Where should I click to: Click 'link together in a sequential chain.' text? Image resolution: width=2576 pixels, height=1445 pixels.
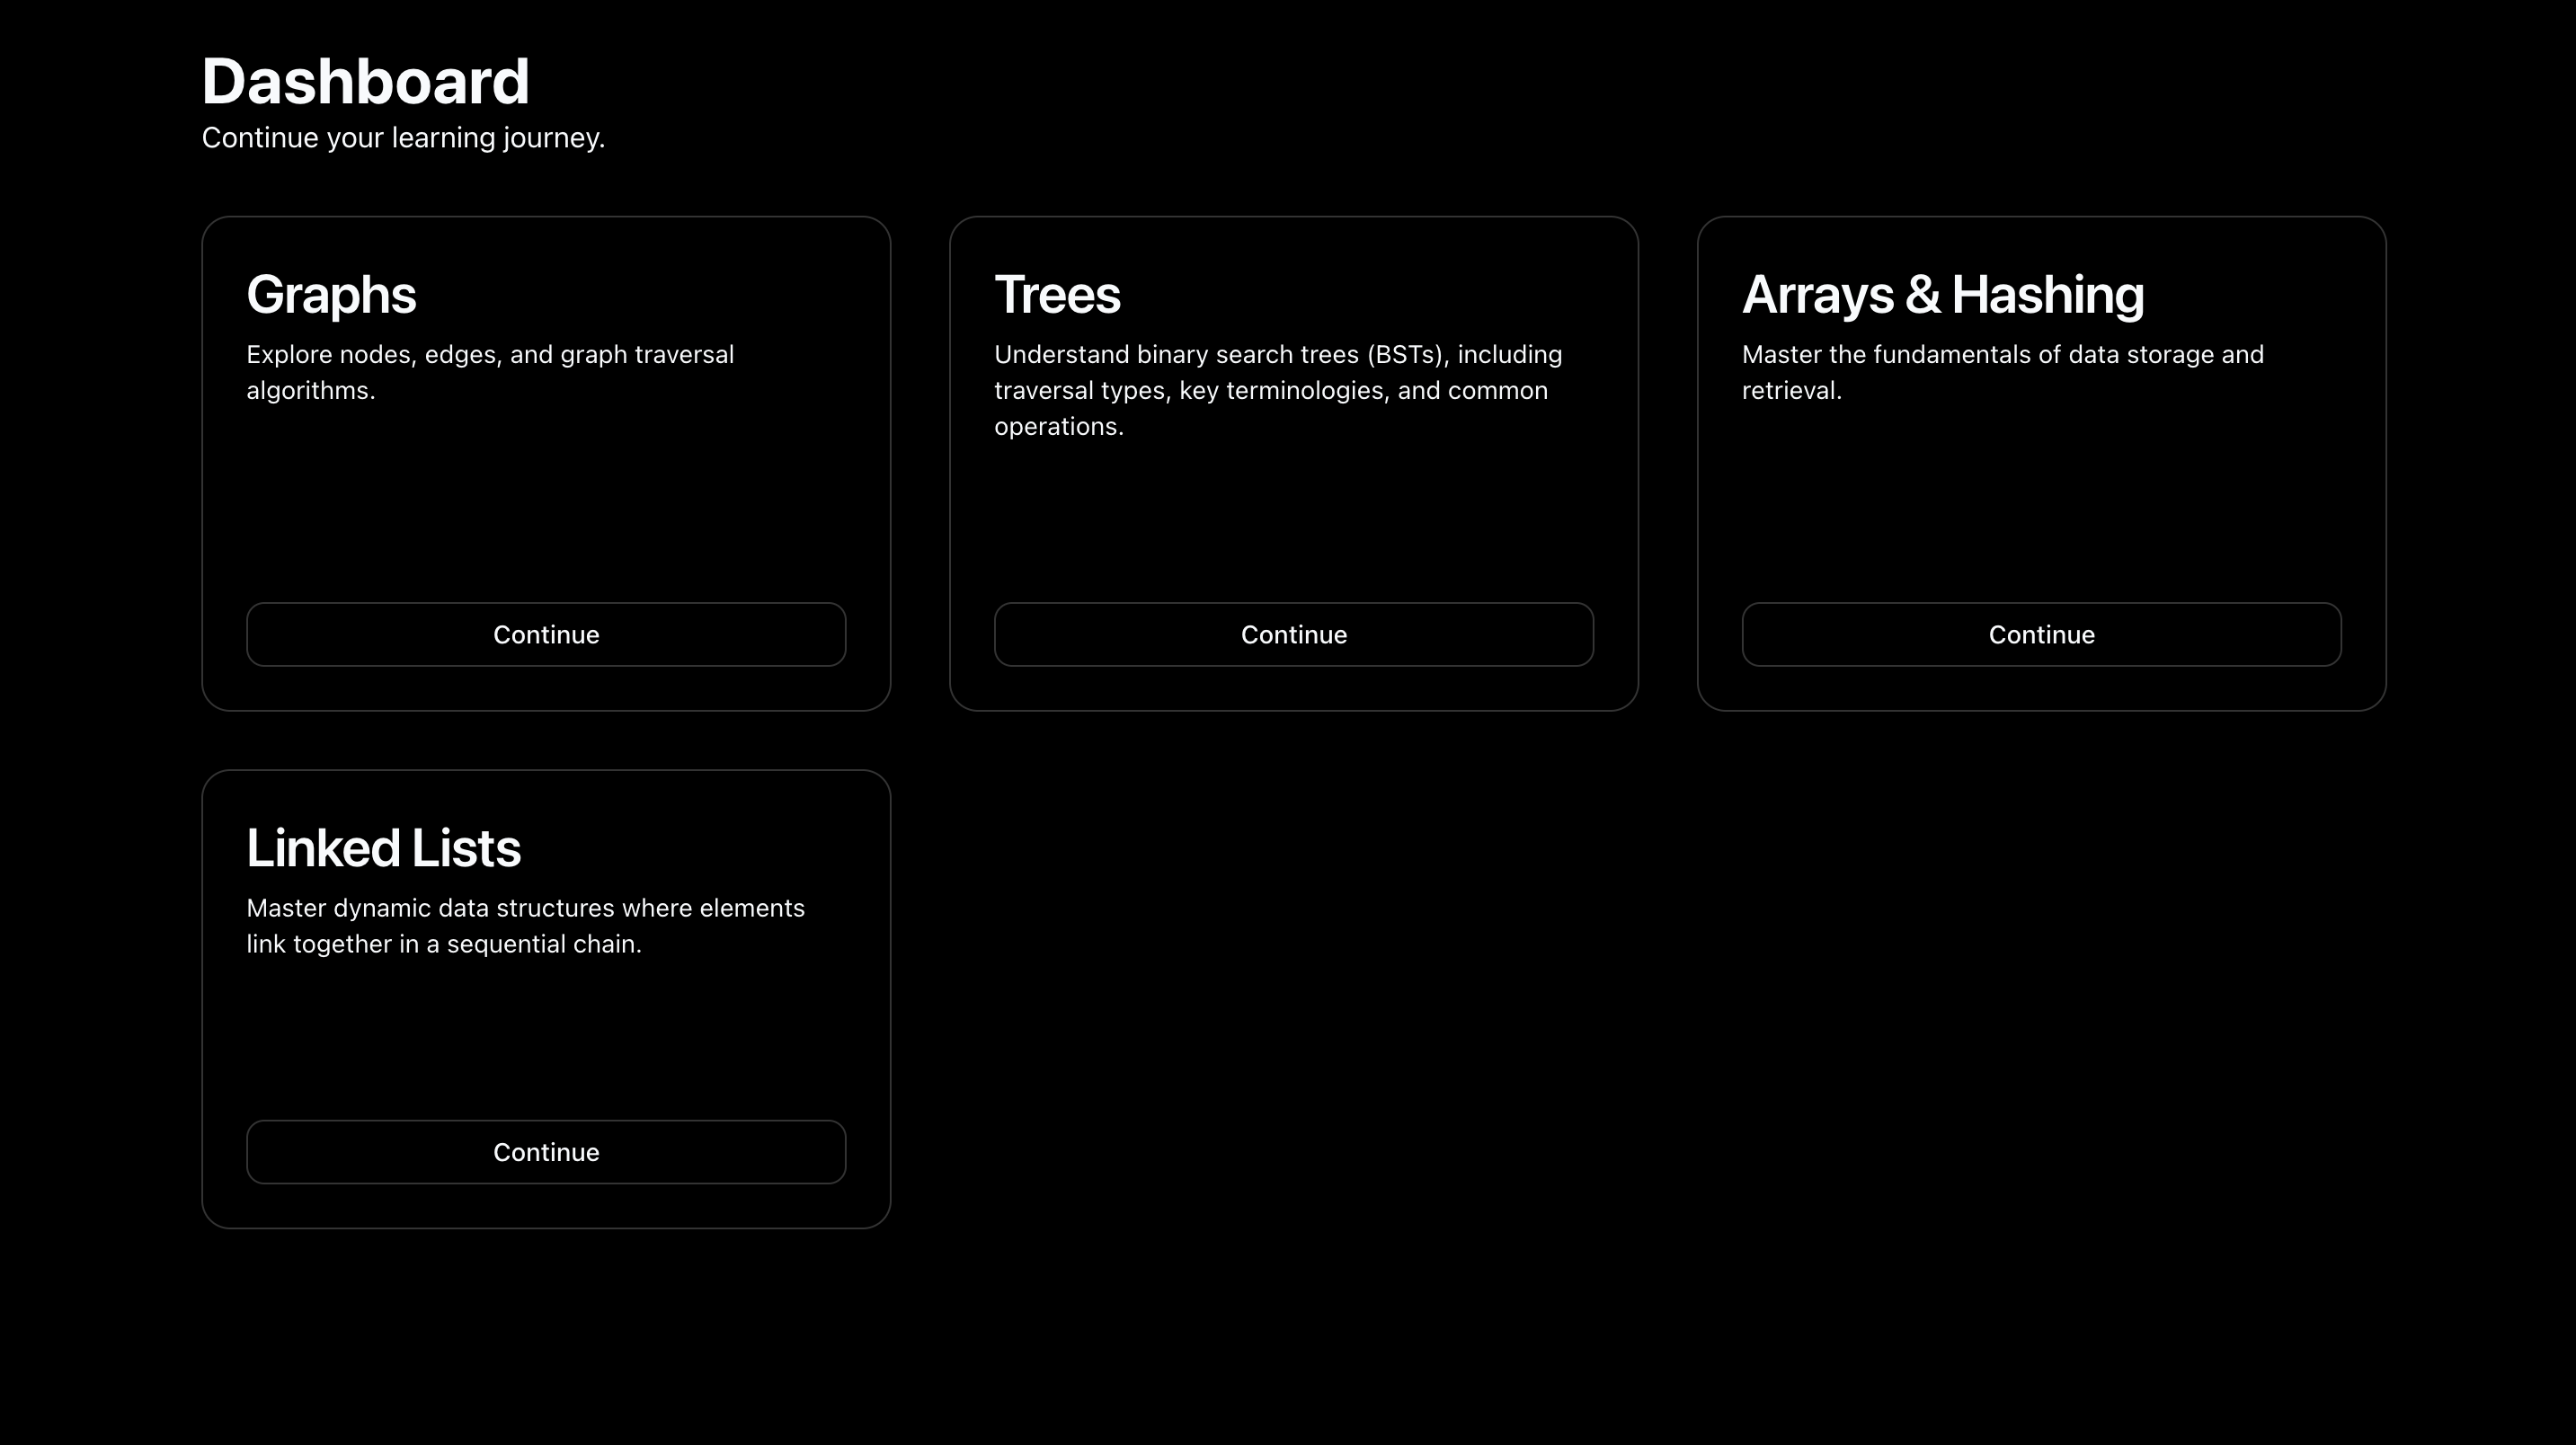443,944
